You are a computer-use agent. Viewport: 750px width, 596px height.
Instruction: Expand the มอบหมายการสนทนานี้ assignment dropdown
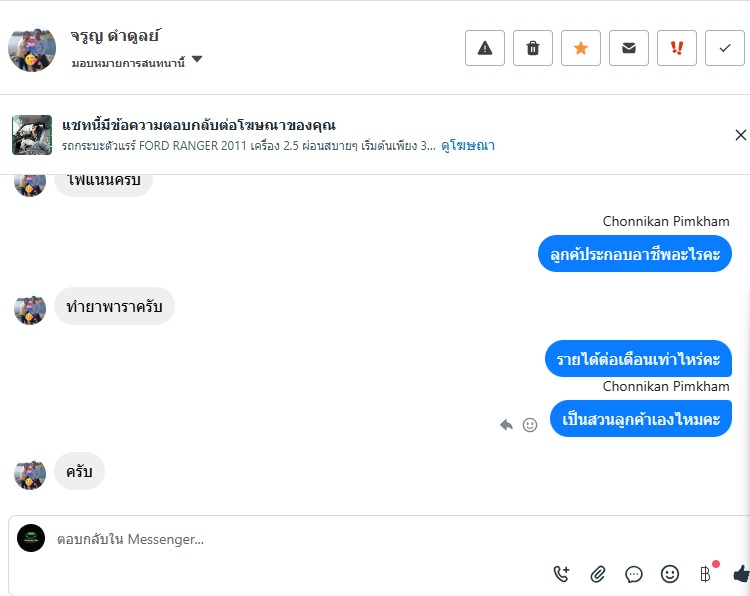click(x=197, y=60)
